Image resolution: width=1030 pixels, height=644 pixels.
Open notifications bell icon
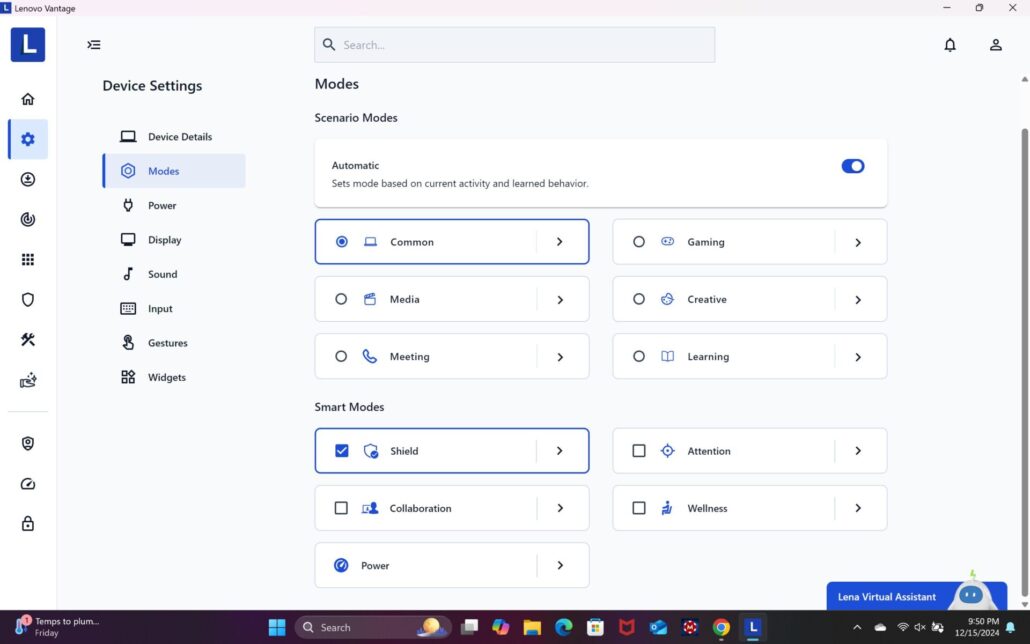click(950, 45)
